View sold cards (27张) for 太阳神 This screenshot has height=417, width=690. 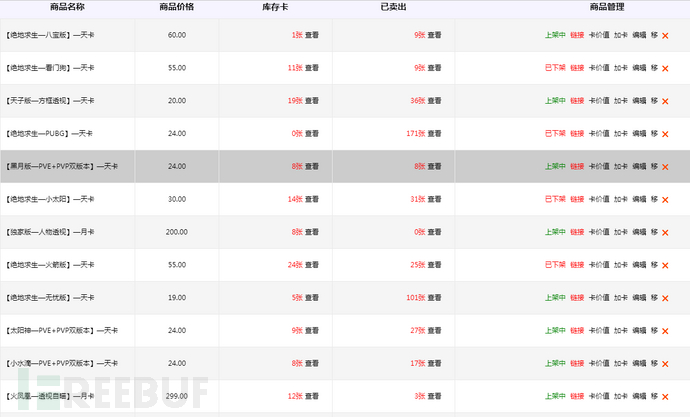pos(434,330)
